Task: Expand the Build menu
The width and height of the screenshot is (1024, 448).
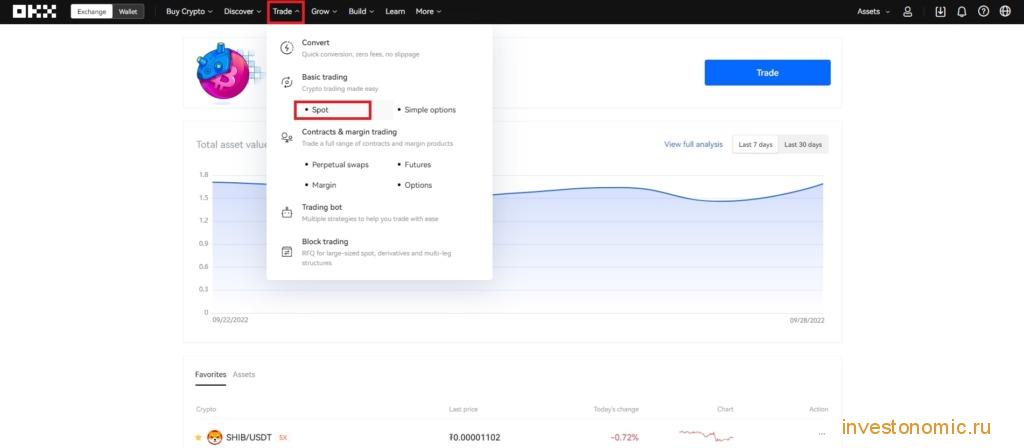Action: (x=361, y=11)
